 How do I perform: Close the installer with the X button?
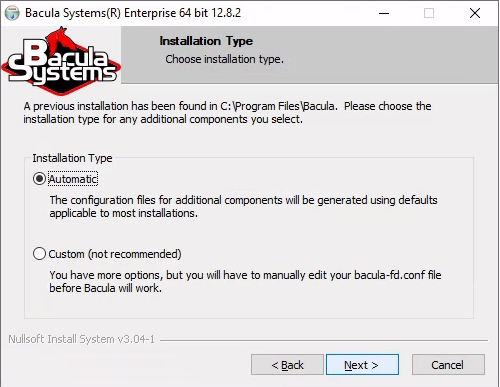tap(475, 13)
